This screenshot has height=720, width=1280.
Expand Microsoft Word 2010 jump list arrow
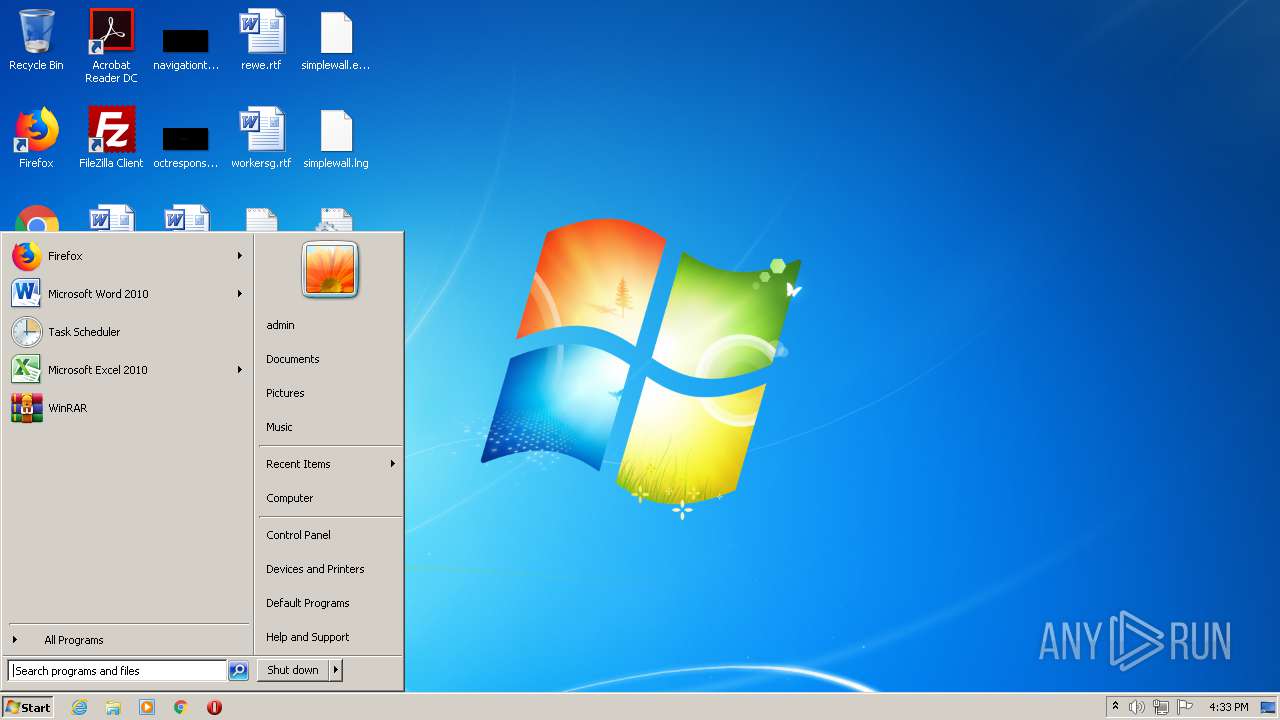point(240,294)
